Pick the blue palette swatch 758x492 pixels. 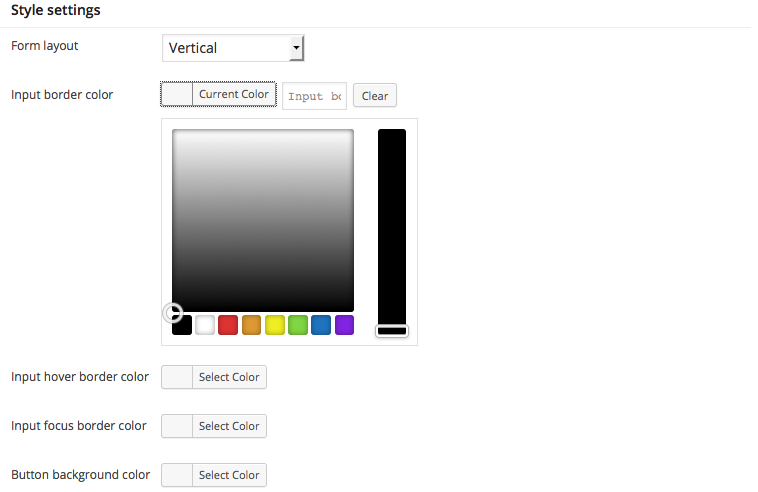321,325
